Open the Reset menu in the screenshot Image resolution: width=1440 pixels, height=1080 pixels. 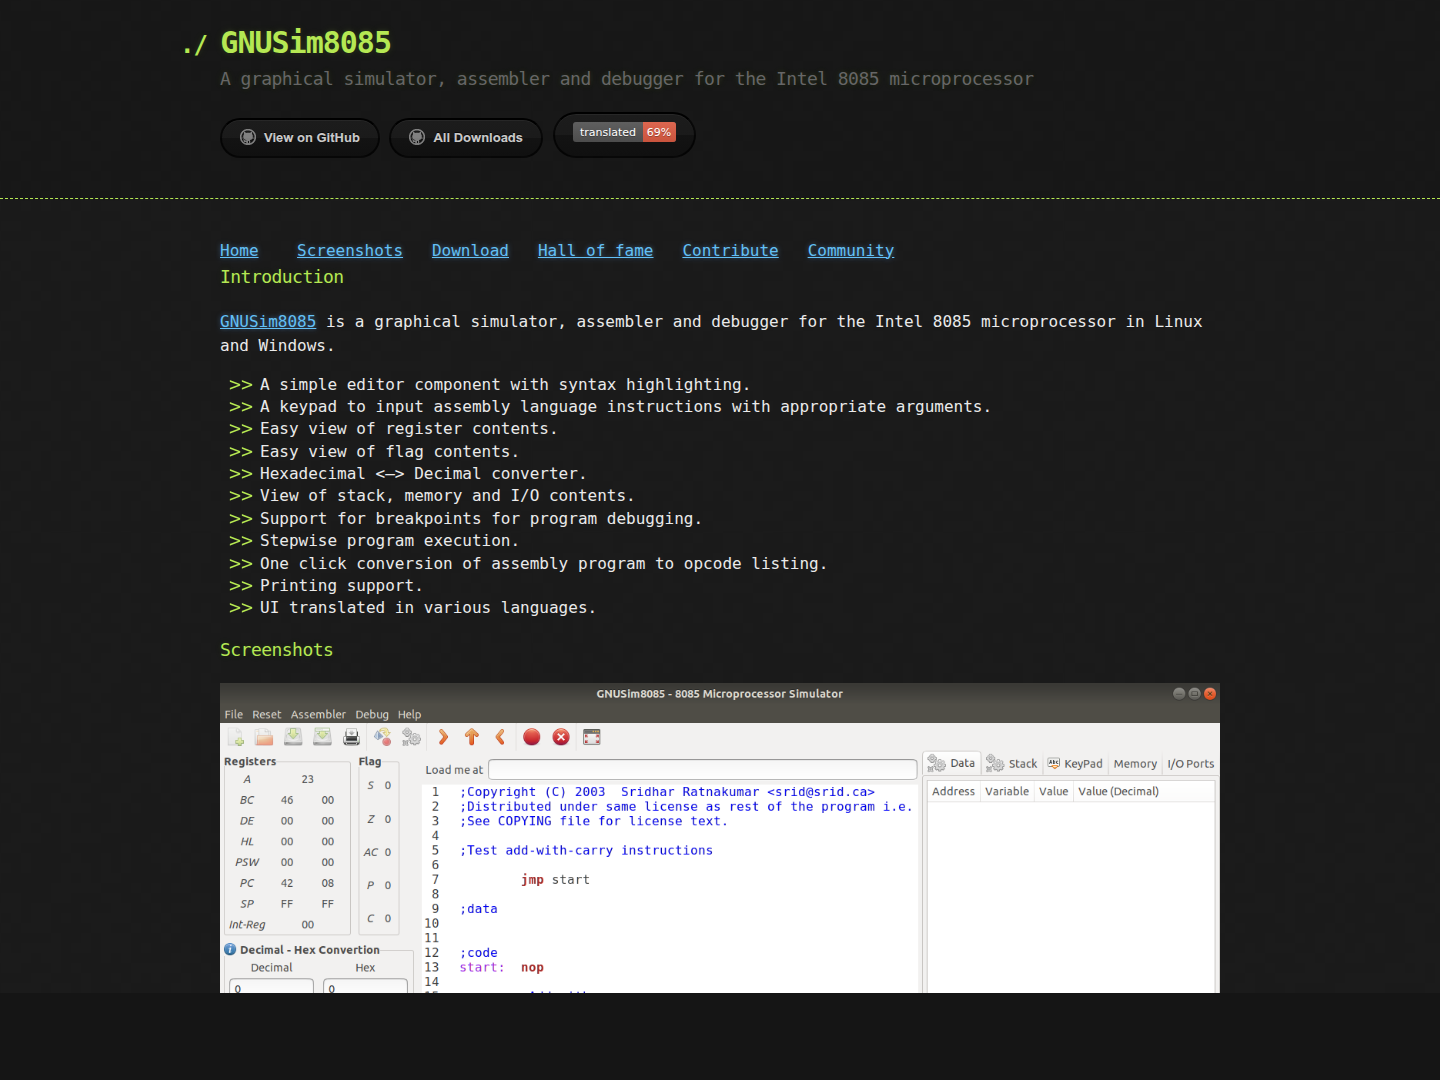pos(267,715)
